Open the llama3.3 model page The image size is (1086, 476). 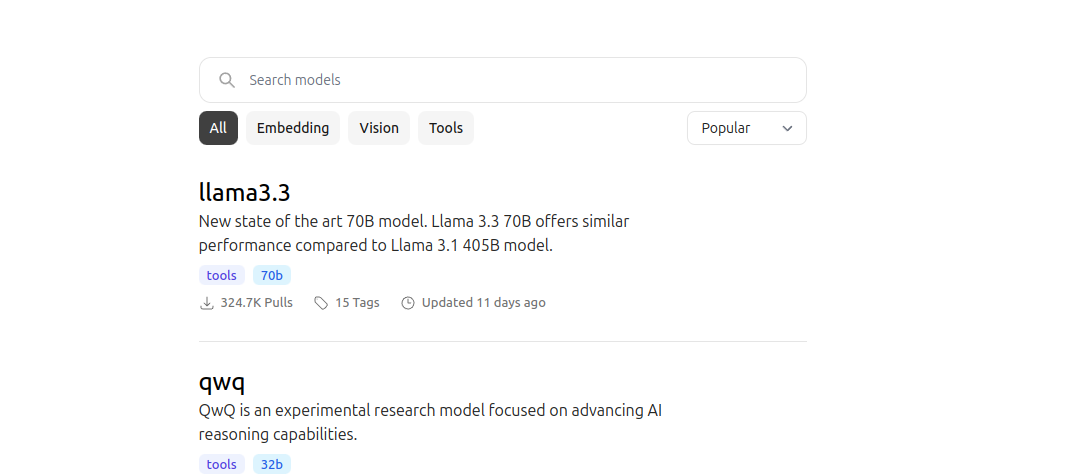(244, 192)
